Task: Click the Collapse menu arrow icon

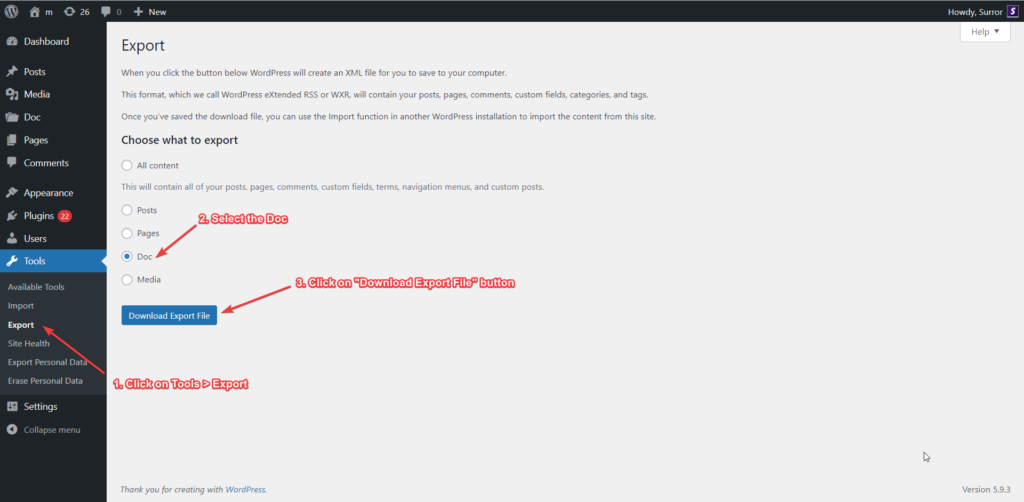Action: (x=12, y=430)
